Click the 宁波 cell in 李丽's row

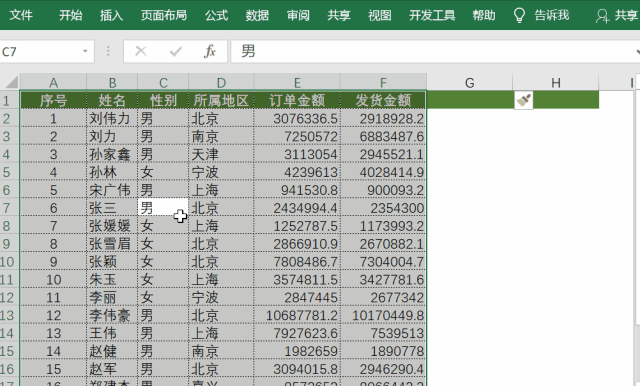click(x=221, y=297)
